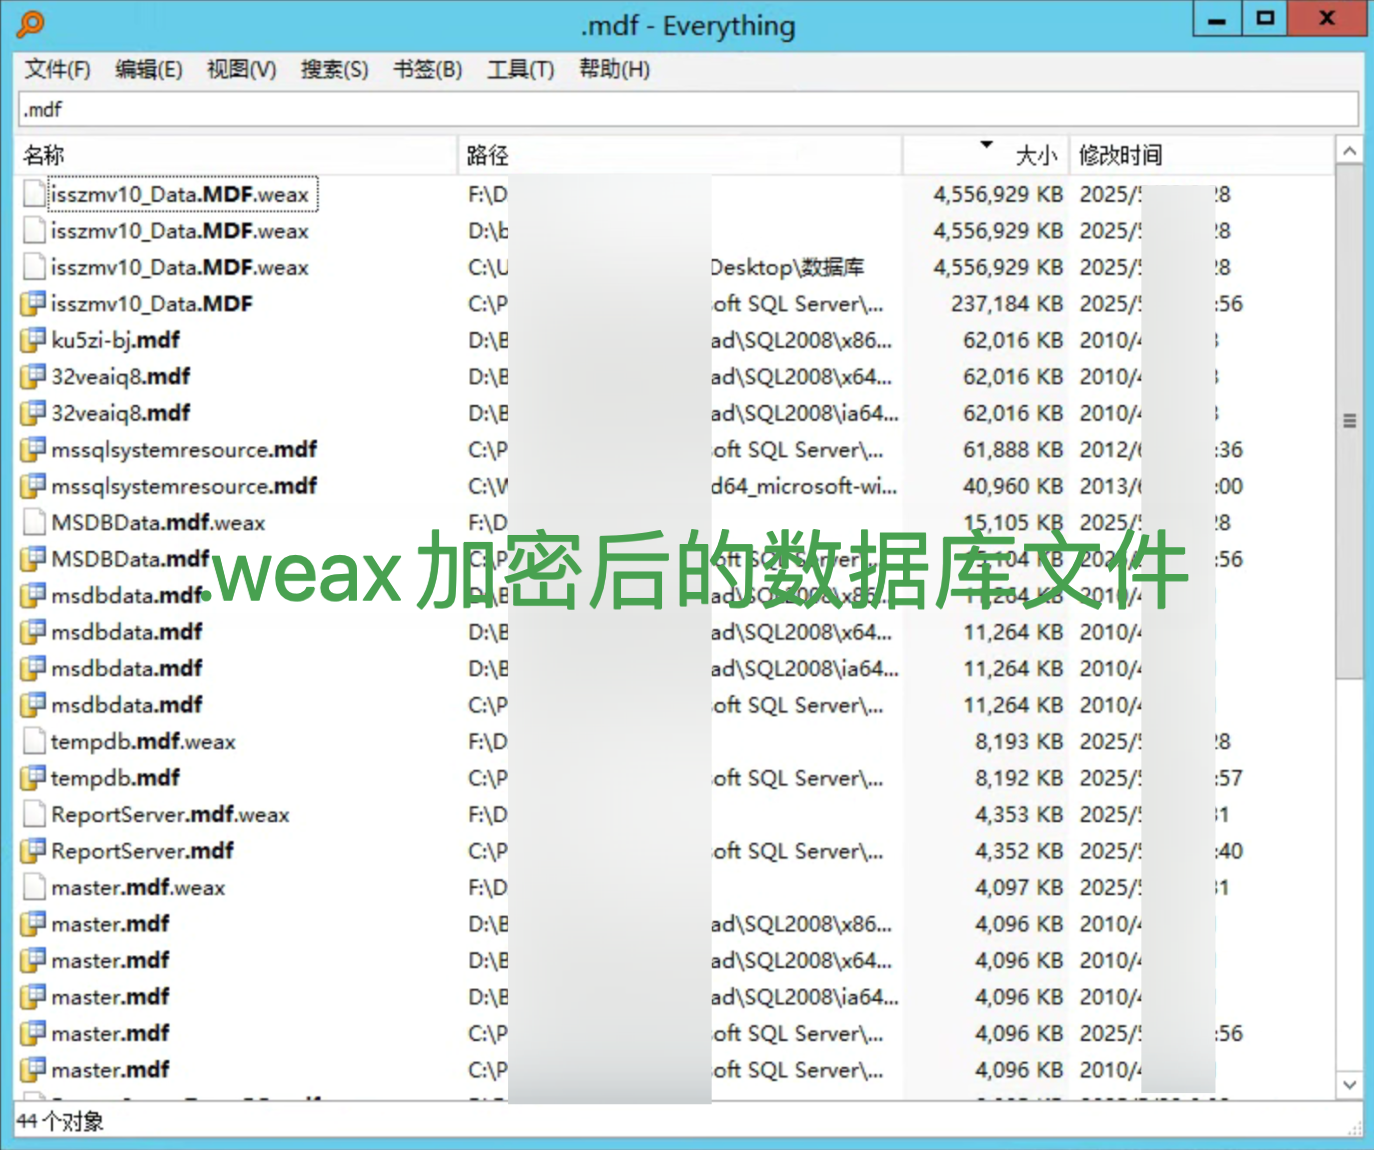Click file icon of isszmv10_Data.MDF.weax on D: drive
Image resolution: width=1374 pixels, height=1150 pixels.
(35, 231)
